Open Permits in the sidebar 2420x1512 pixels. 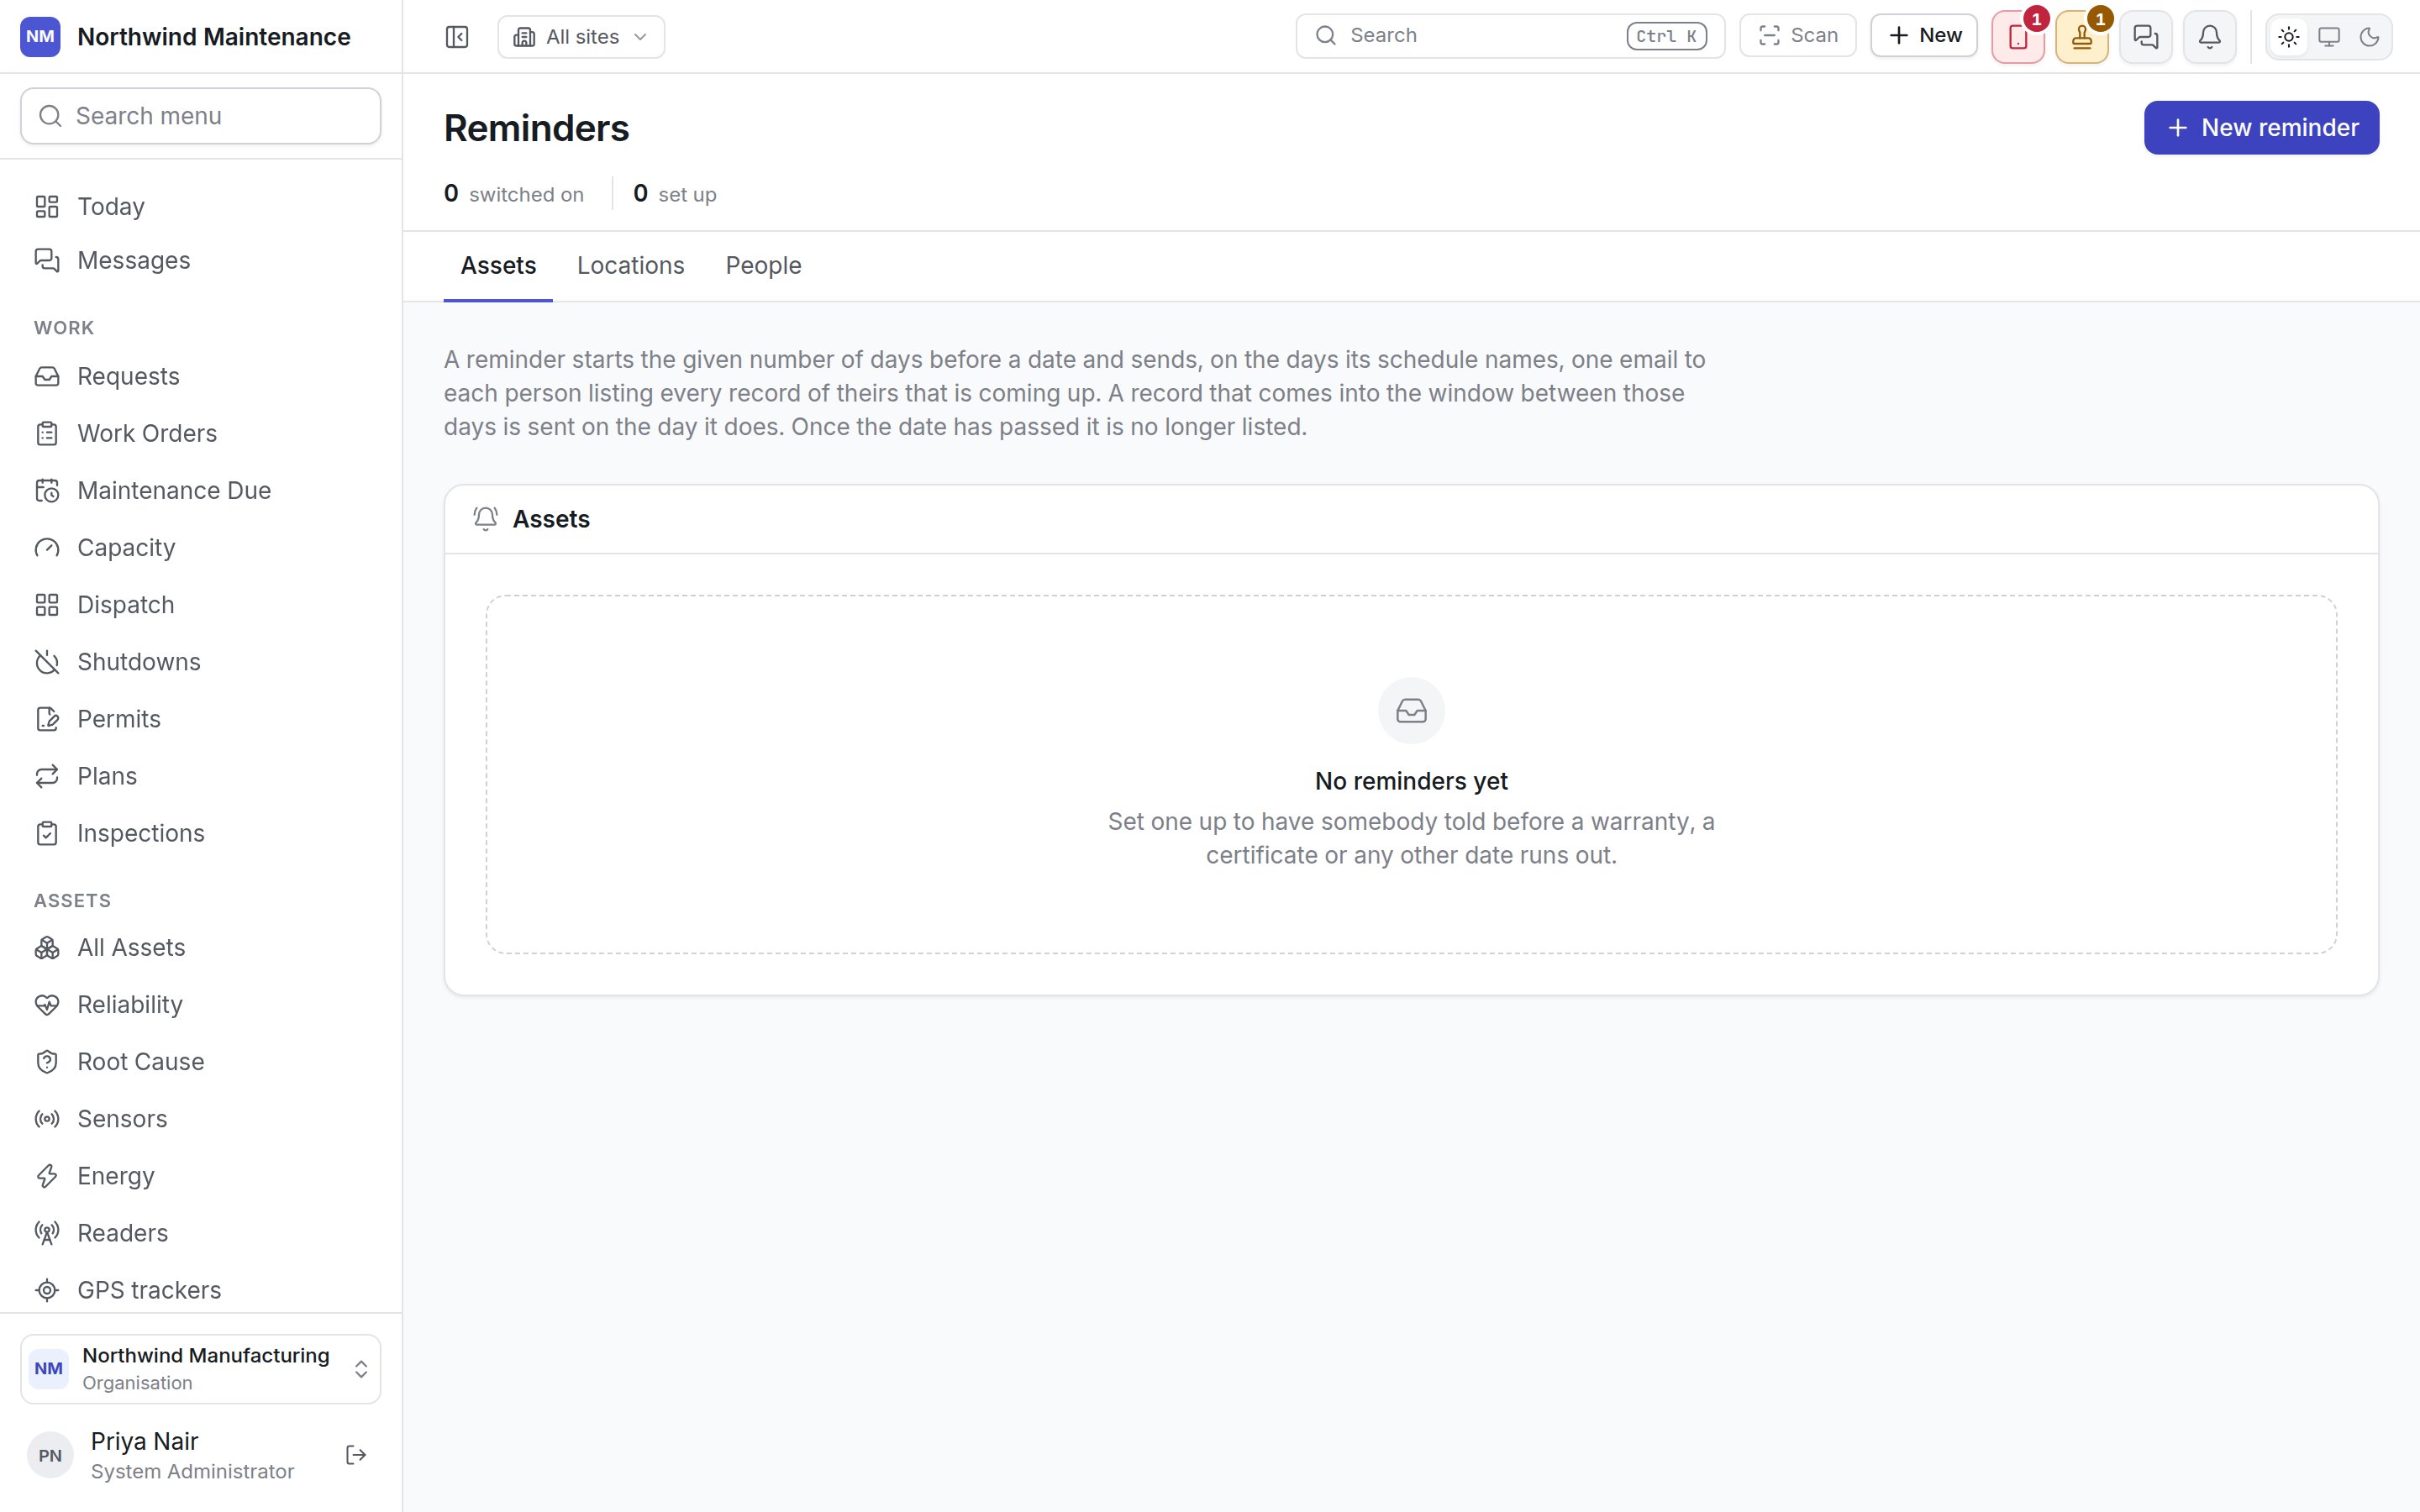click(201, 719)
